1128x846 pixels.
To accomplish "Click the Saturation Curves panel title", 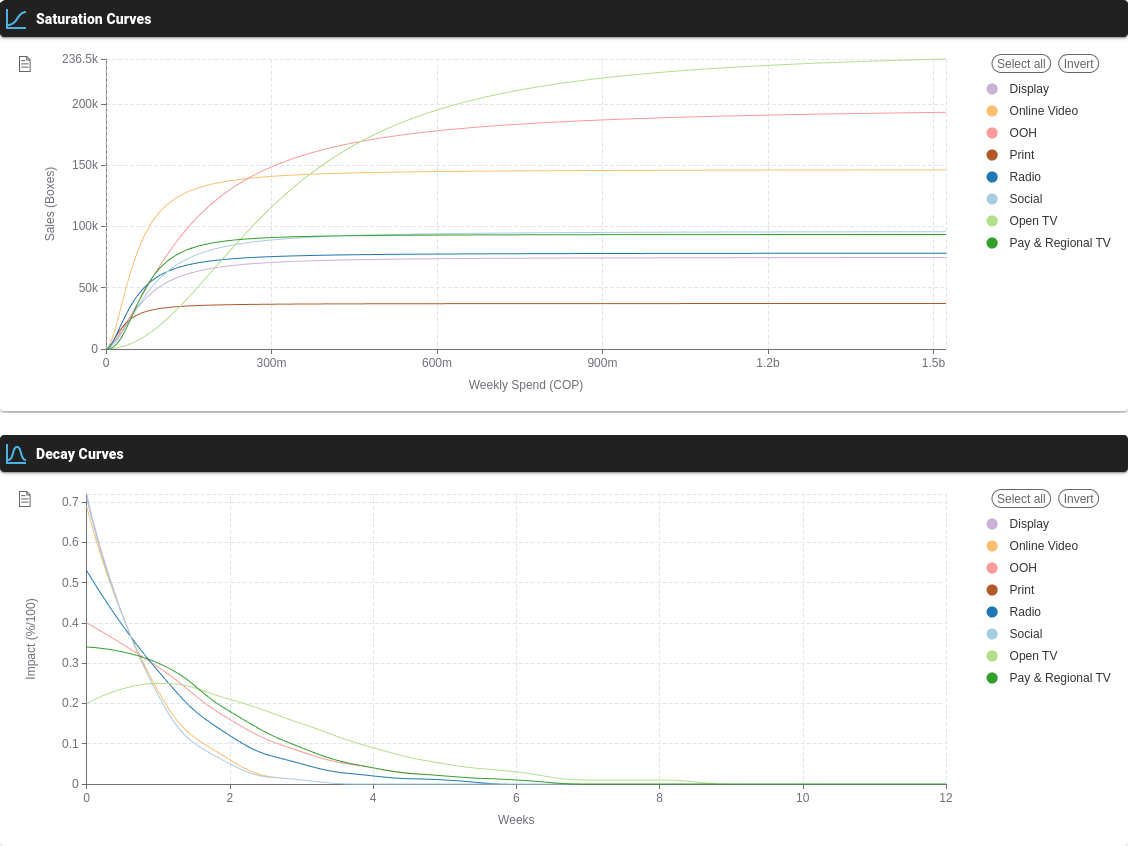I will tap(93, 19).
